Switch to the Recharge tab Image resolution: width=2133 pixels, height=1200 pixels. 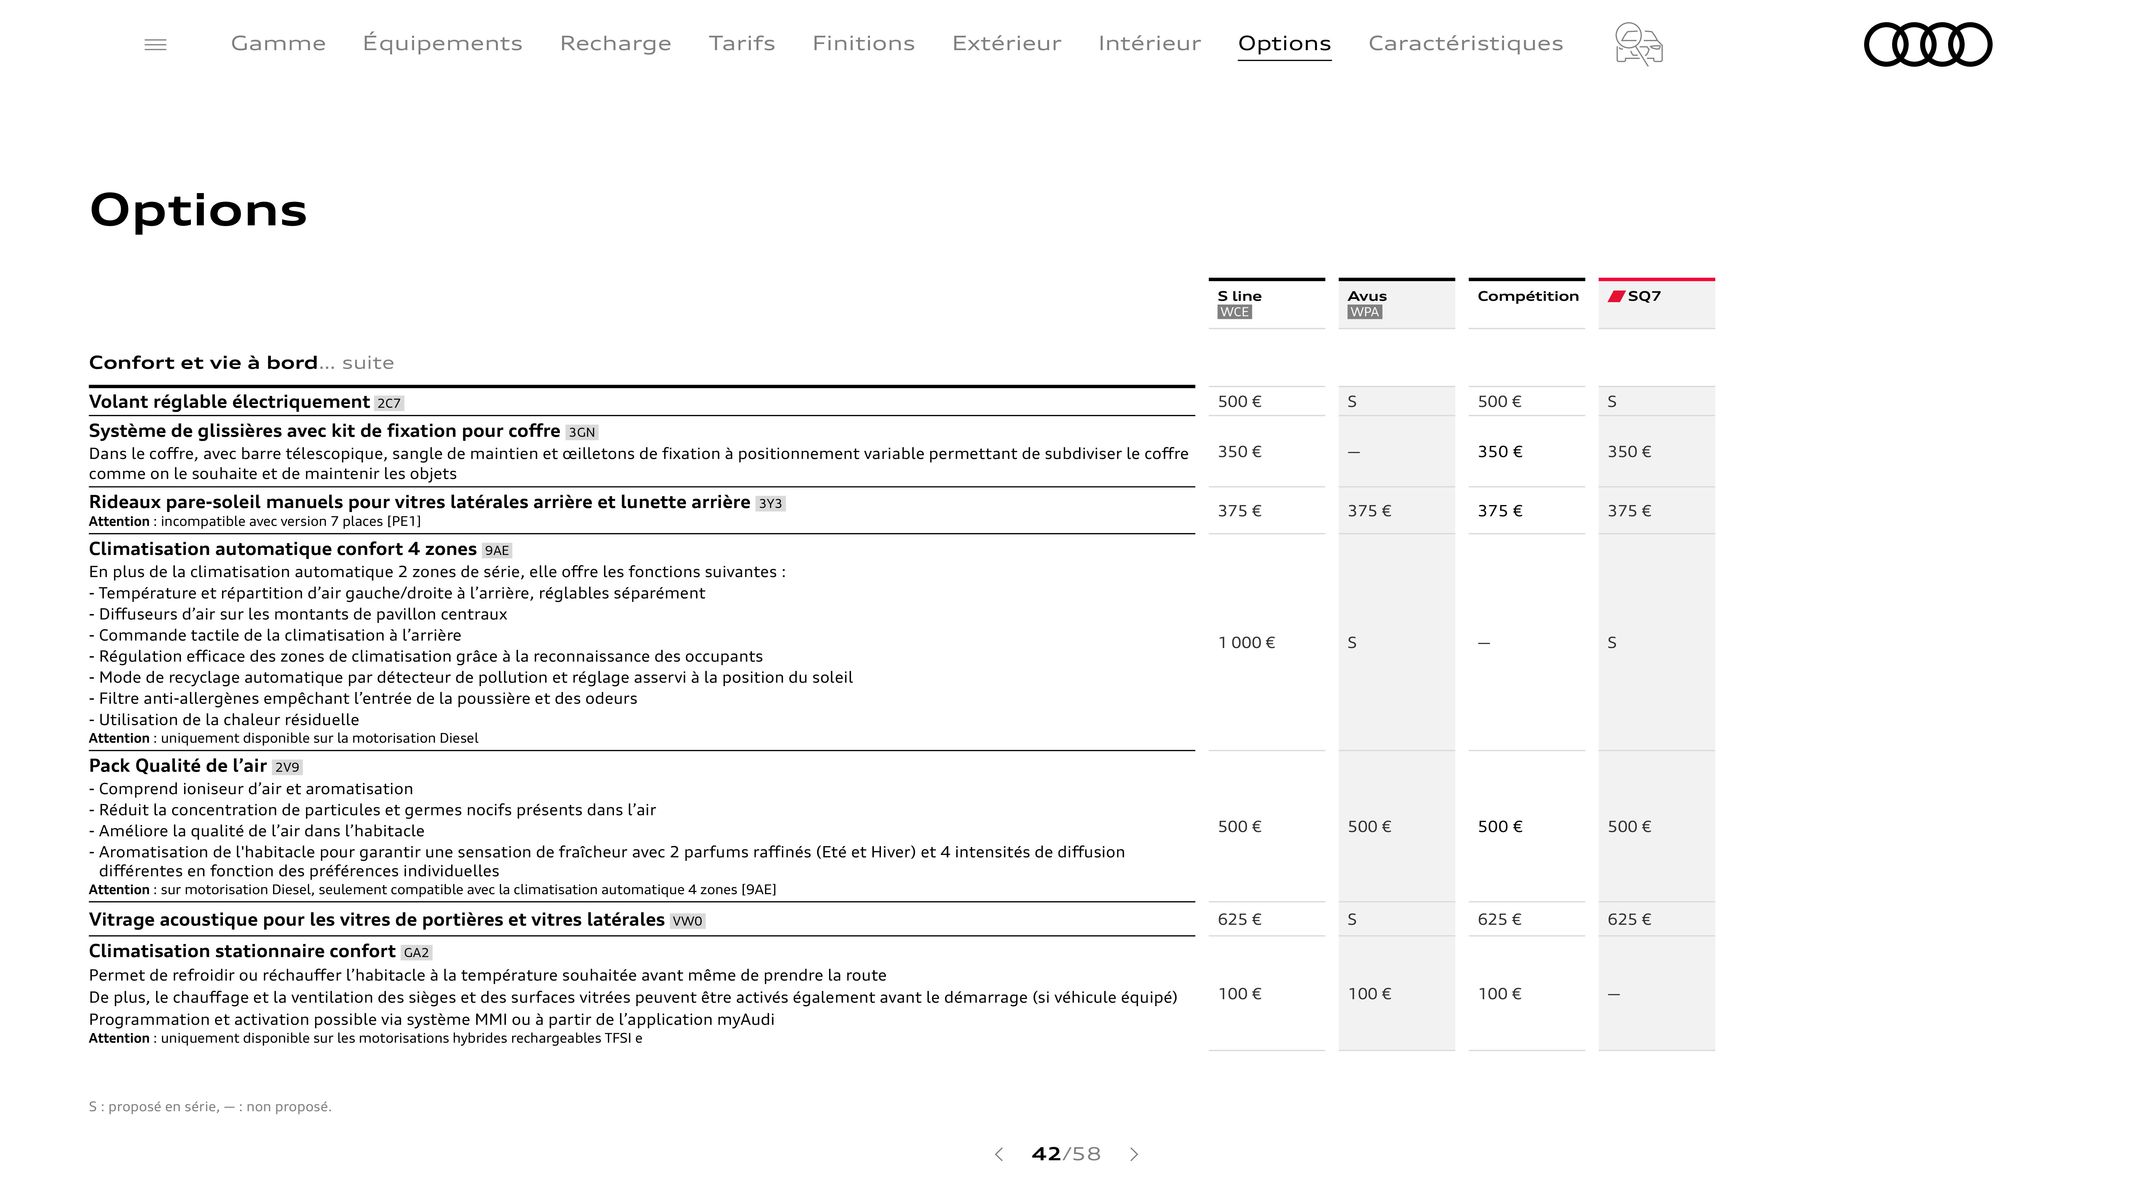click(616, 43)
